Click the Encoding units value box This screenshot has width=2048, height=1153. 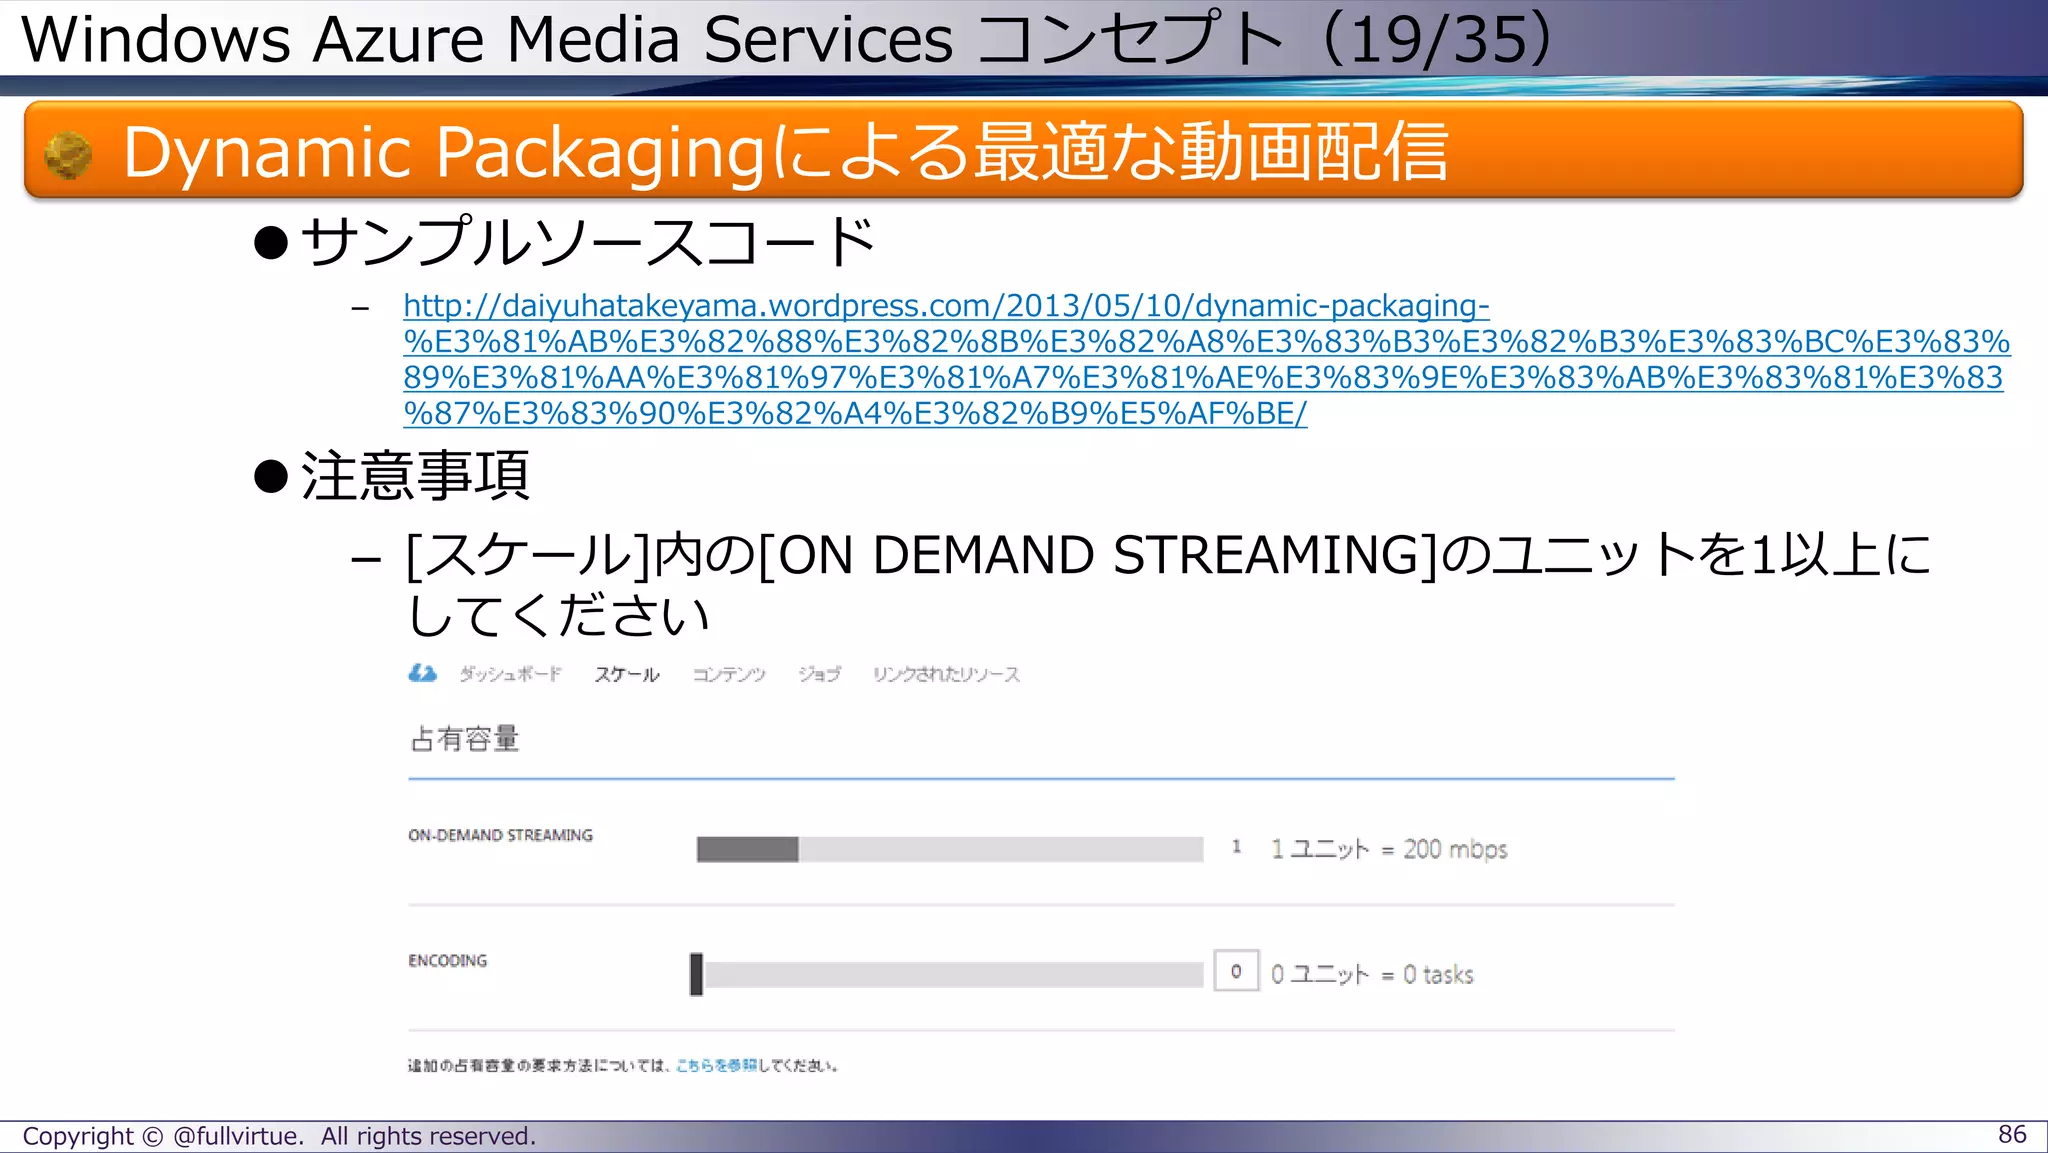pyautogui.click(x=1236, y=971)
